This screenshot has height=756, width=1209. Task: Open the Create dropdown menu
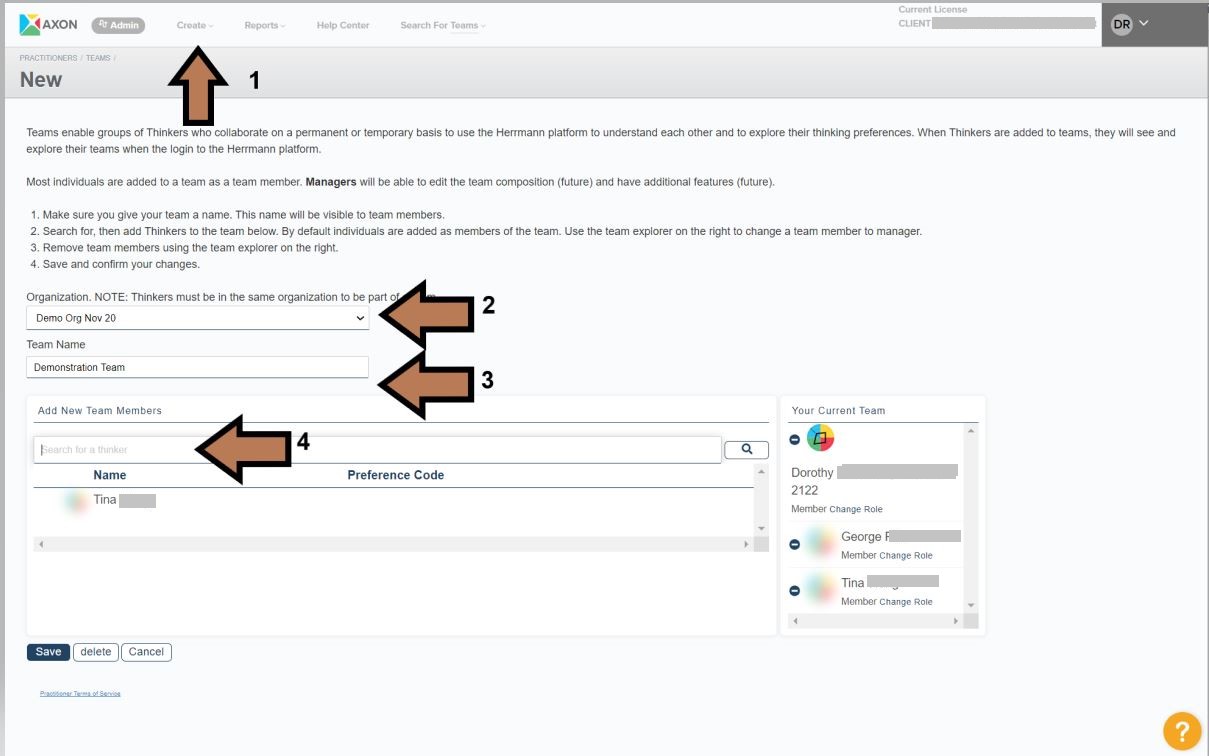(x=194, y=25)
